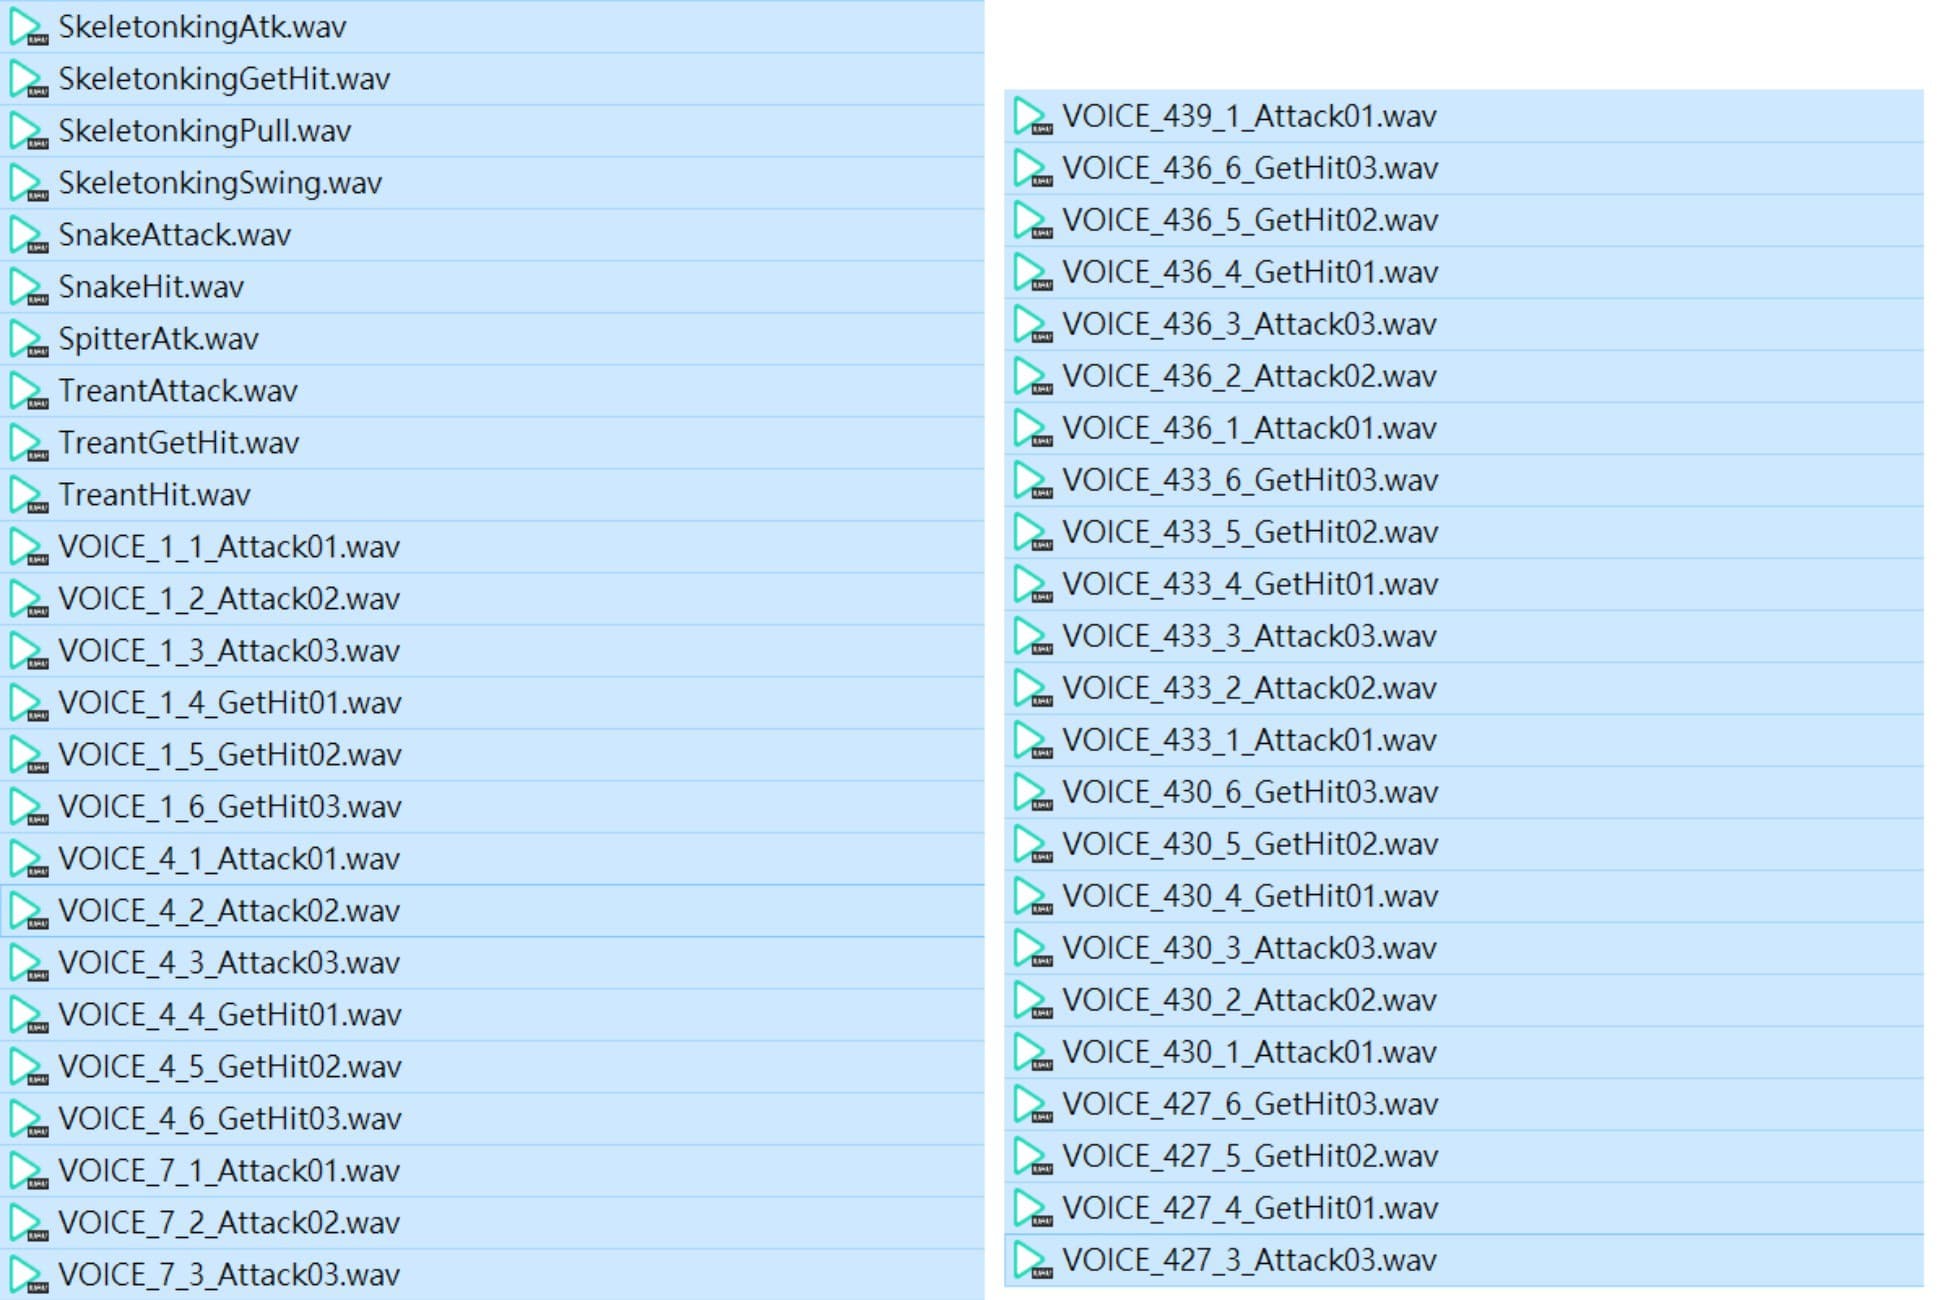Click the media icon next to SnakeAttack.wav
The height and width of the screenshot is (1300, 1950).
click(29, 235)
